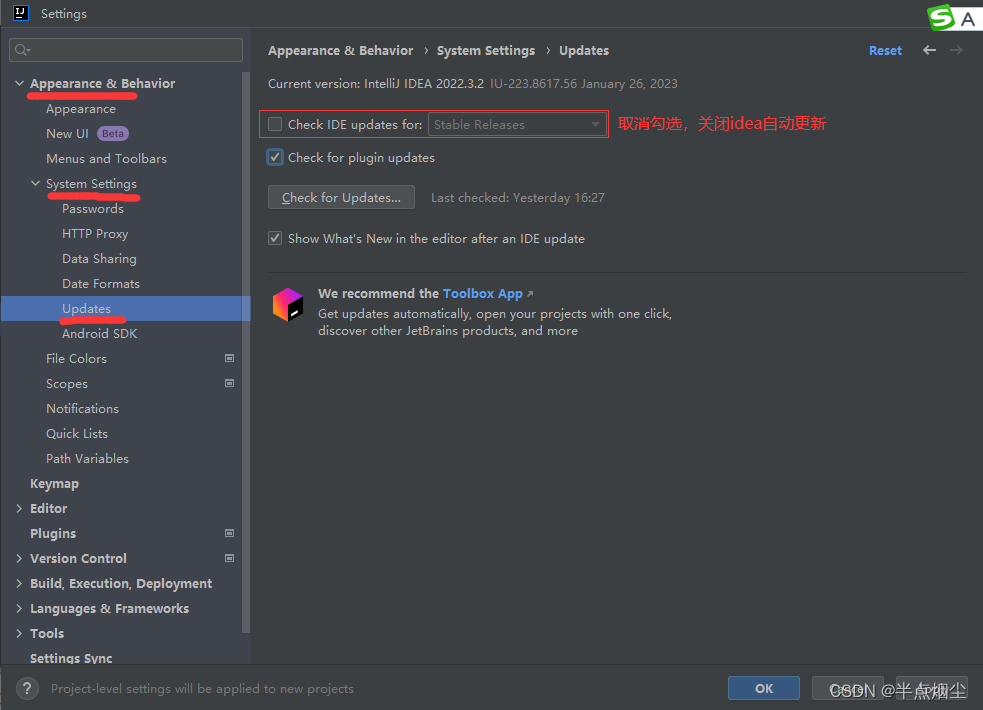
Task: Click the settings tree vertical scrollbar
Action: pos(246,351)
